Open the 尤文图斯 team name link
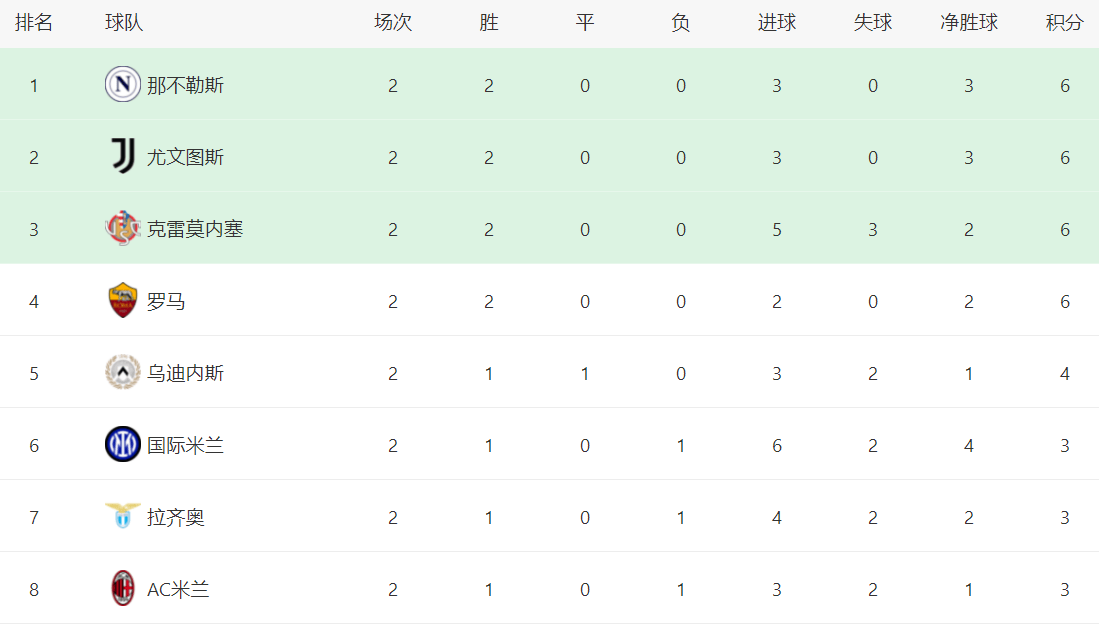Image resolution: width=1099 pixels, height=624 pixels. point(185,158)
